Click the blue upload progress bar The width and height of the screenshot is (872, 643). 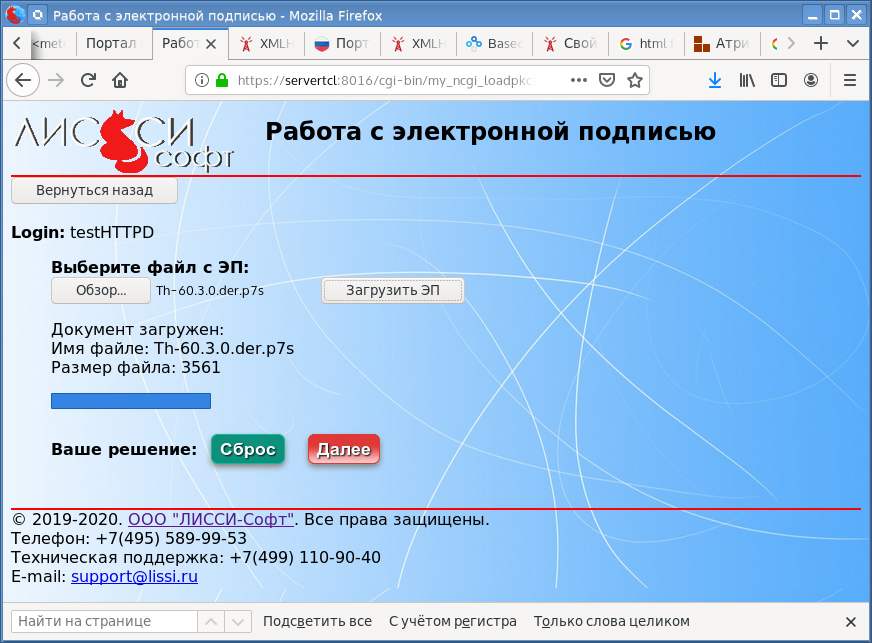[x=131, y=401]
